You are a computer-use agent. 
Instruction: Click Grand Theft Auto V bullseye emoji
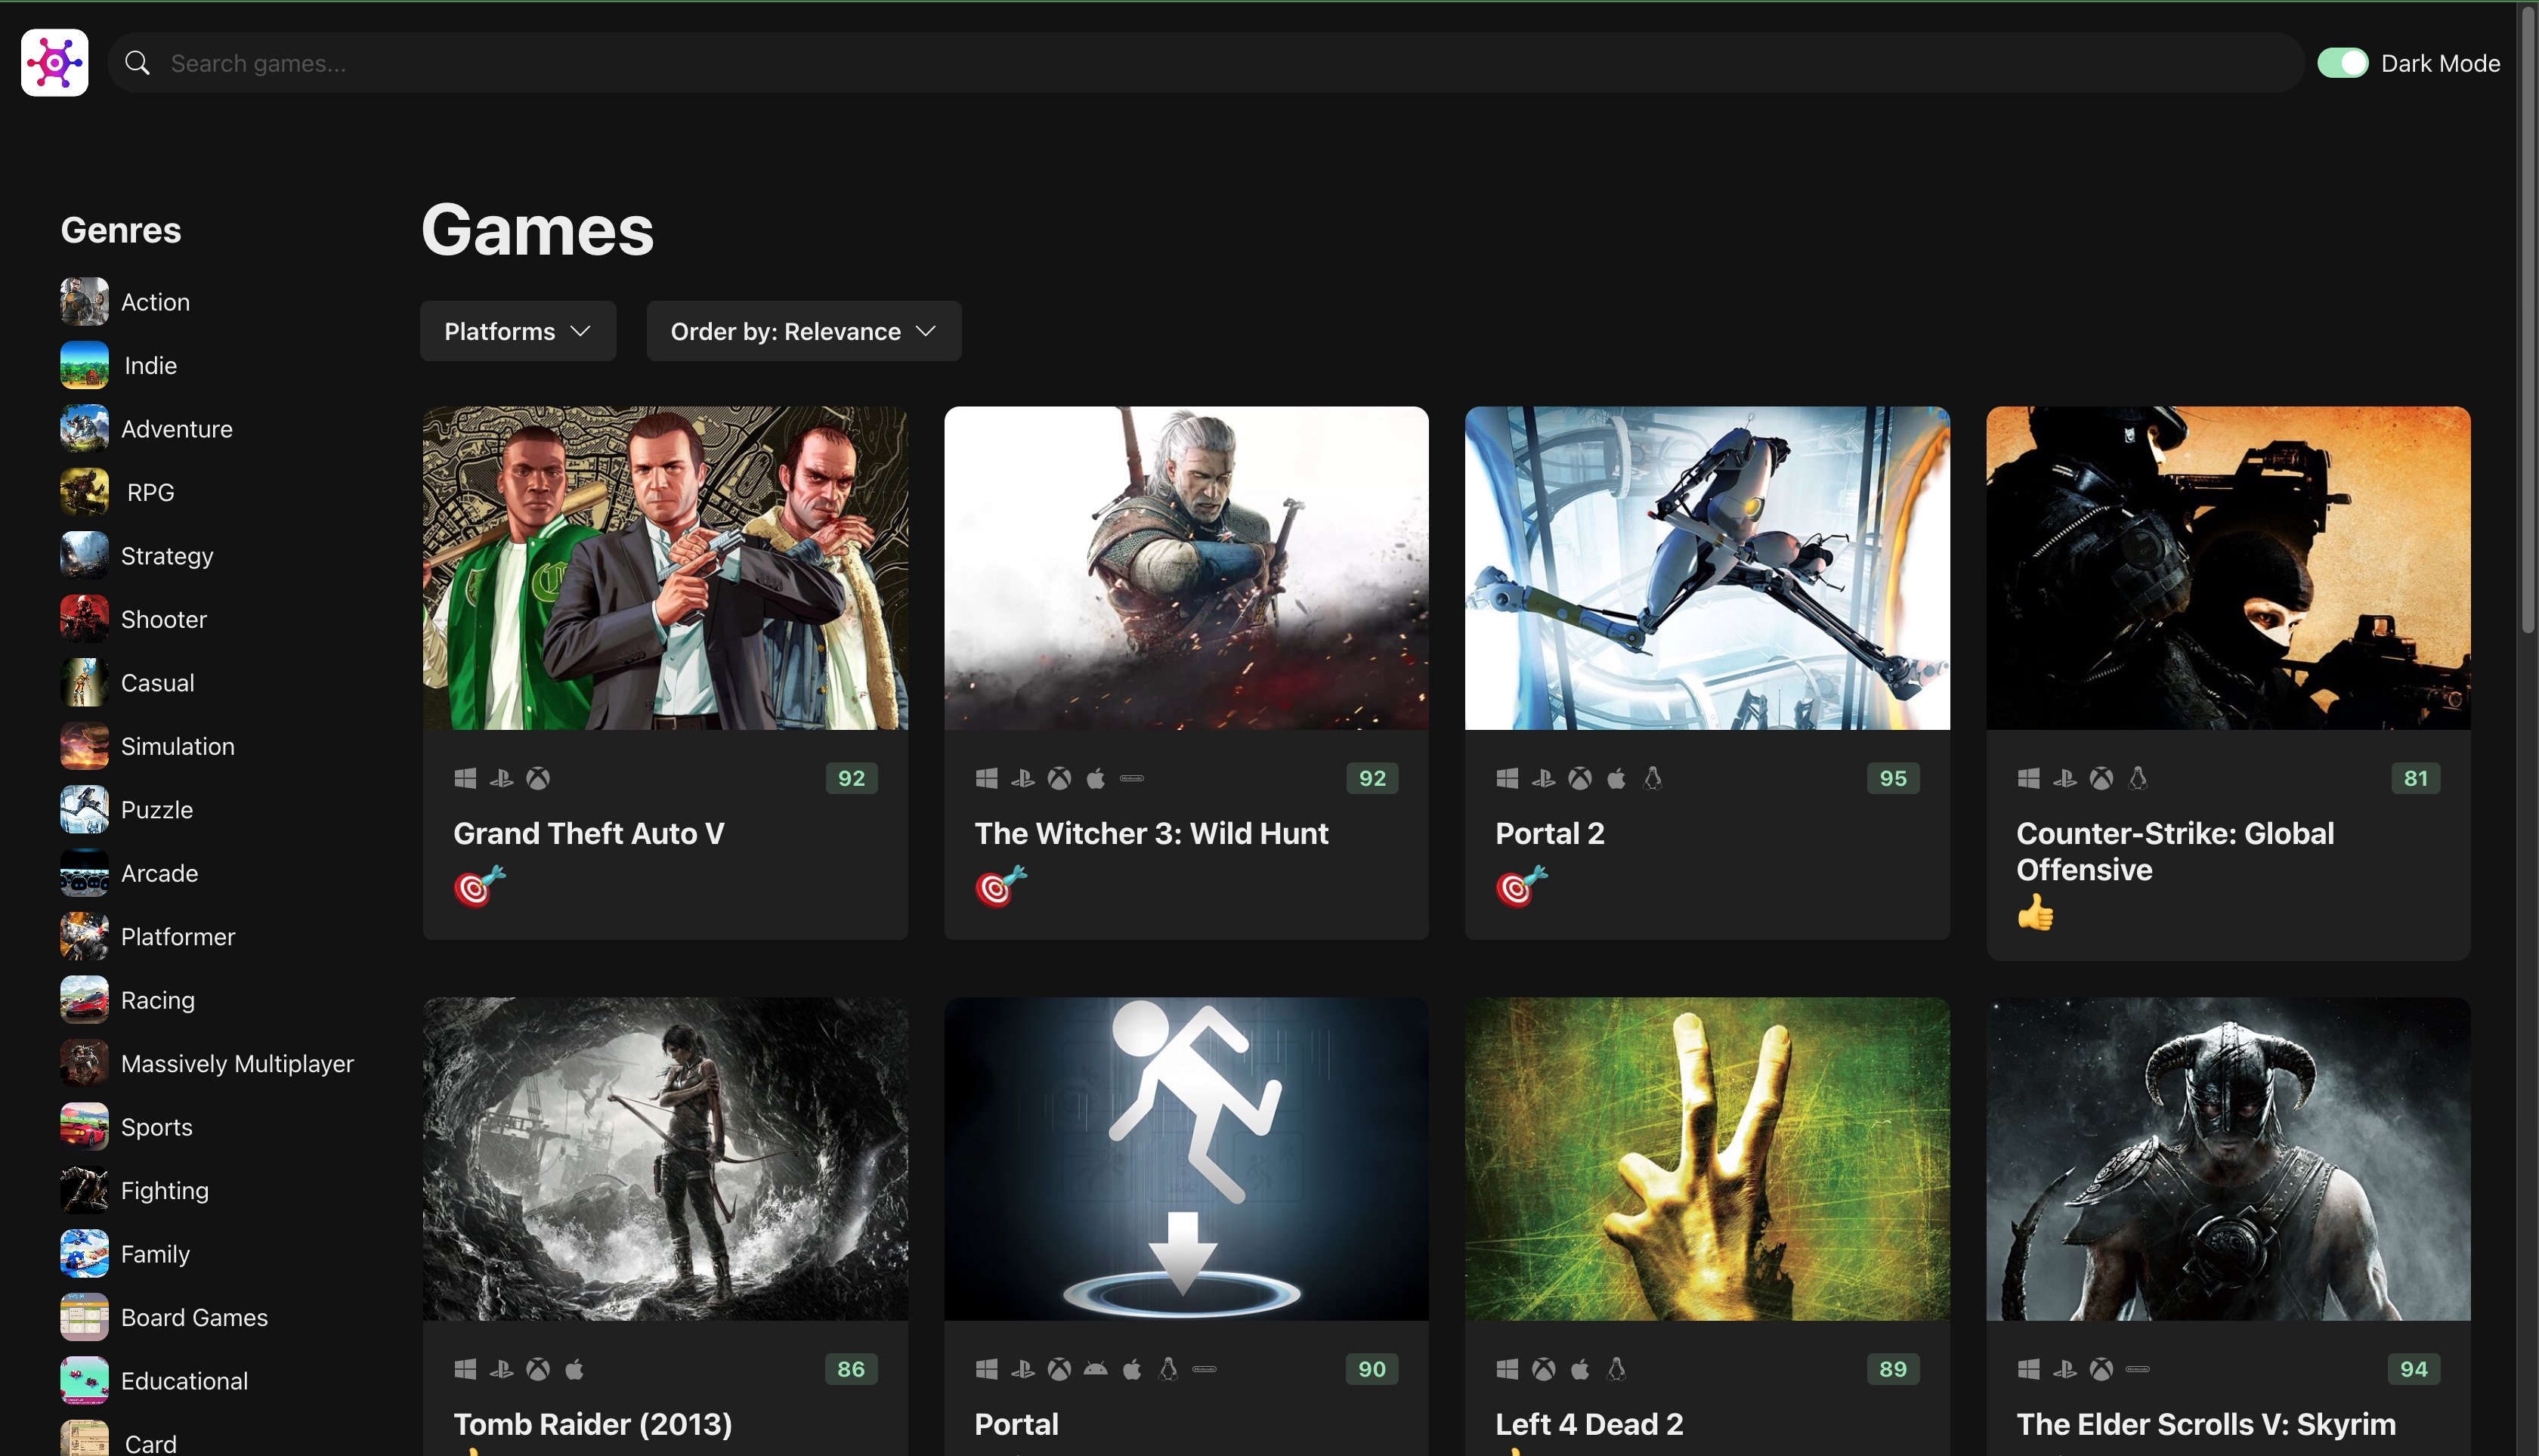[479, 886]
